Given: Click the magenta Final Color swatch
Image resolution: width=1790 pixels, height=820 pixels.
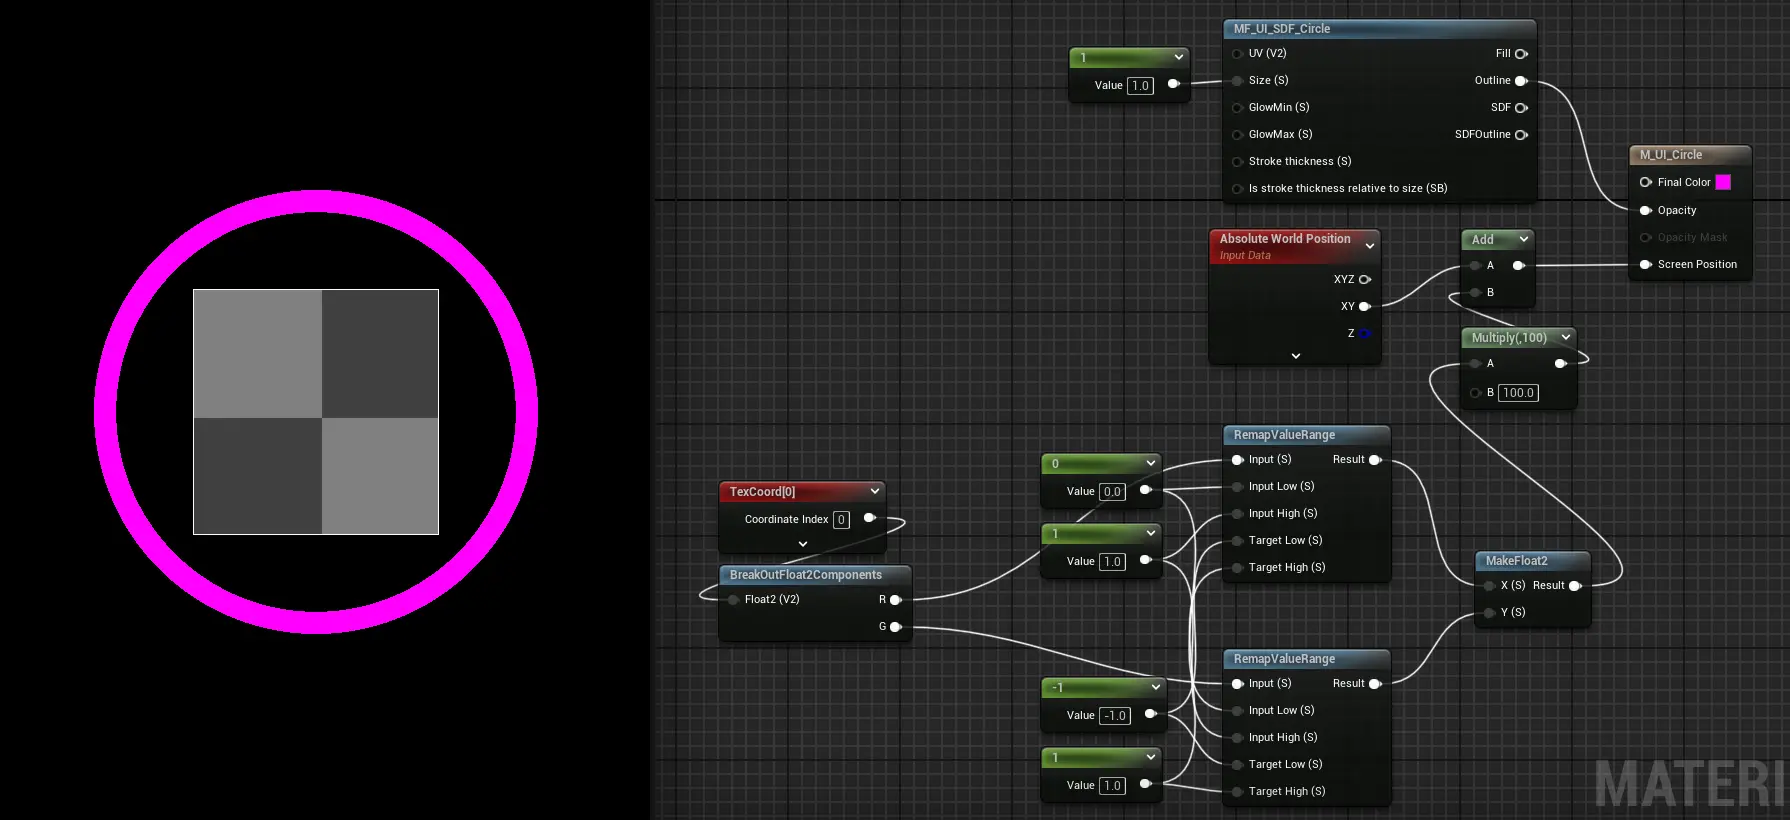Looking at the screenshot, I should tap(1723, 183).
